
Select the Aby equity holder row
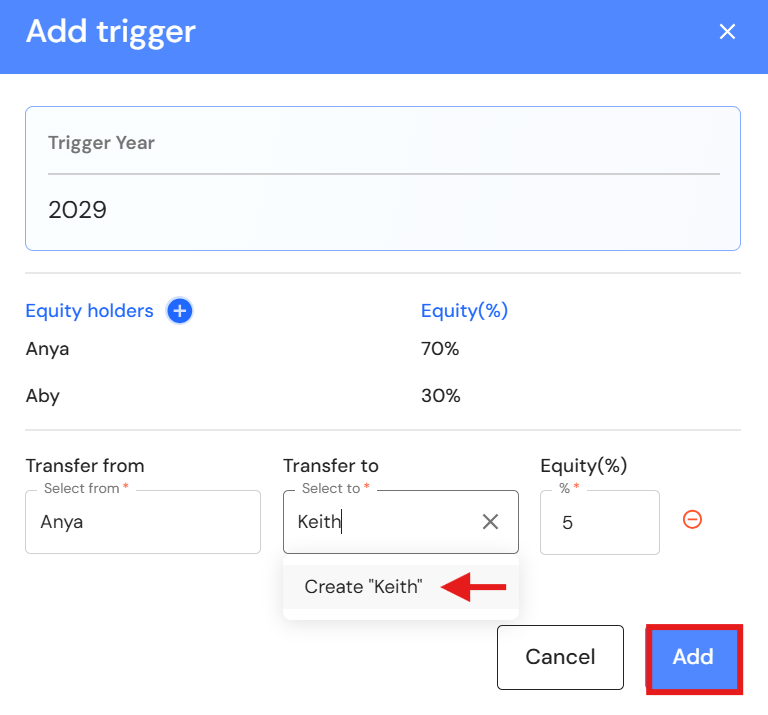[43, 396]
